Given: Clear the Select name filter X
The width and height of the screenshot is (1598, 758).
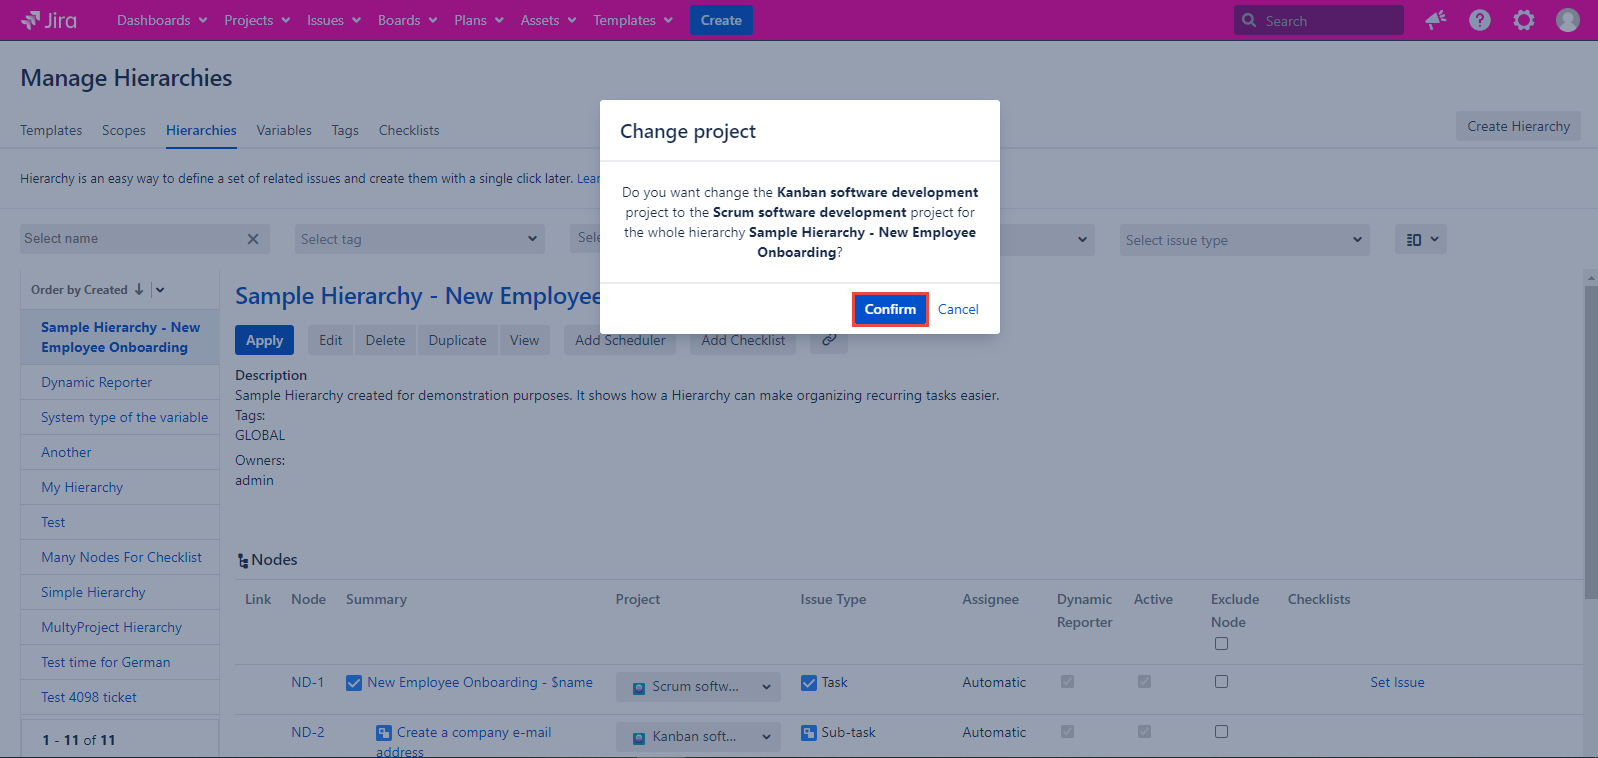Looking at the screenshot, I should (253, 239).
